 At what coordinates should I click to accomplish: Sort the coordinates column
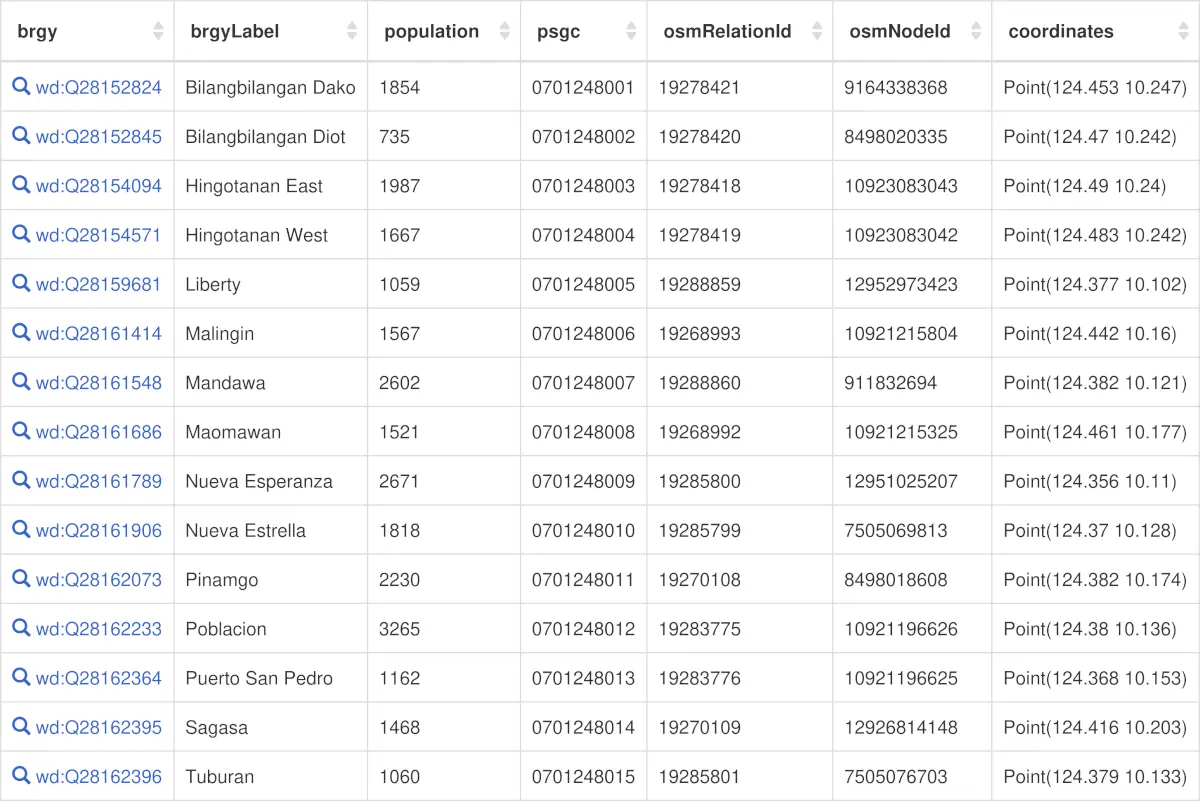[x=1184, y=31]
